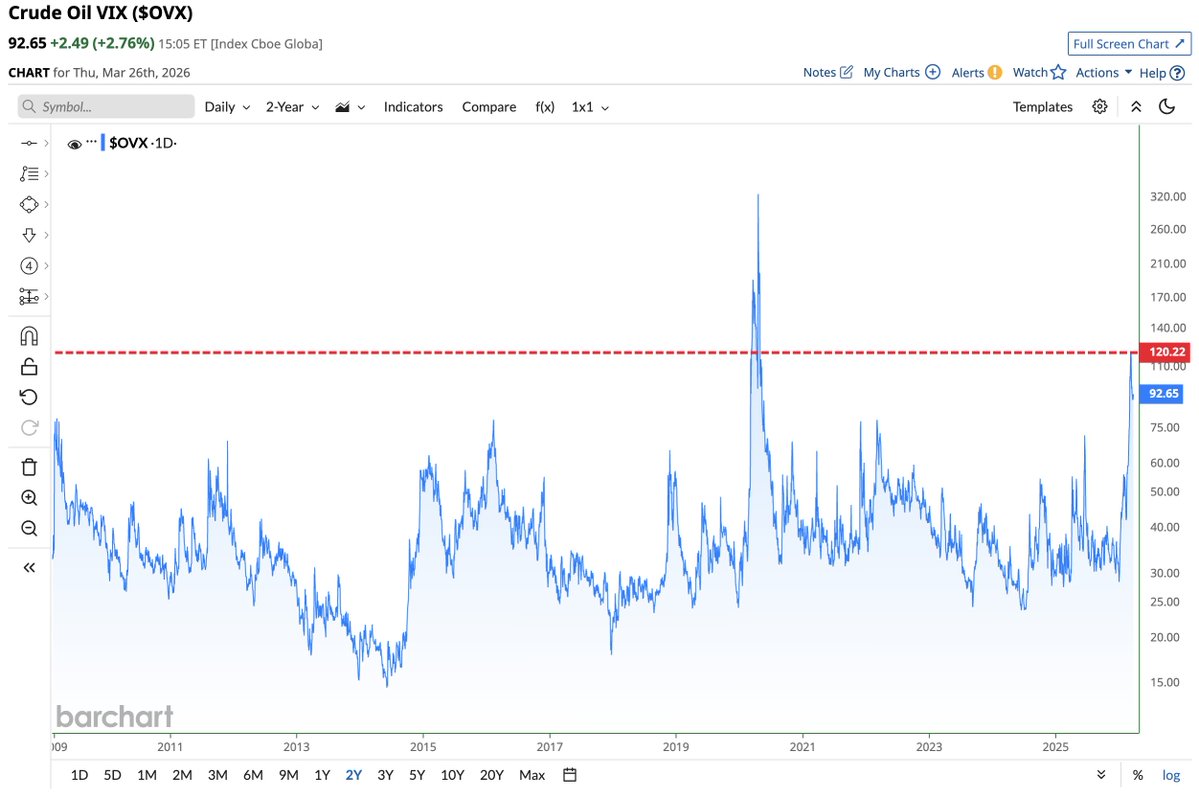Viewport: 1199px width, 798px height.
Task: Open the calendar date picker
Action: pyautogui.click(x=569, y=775)
